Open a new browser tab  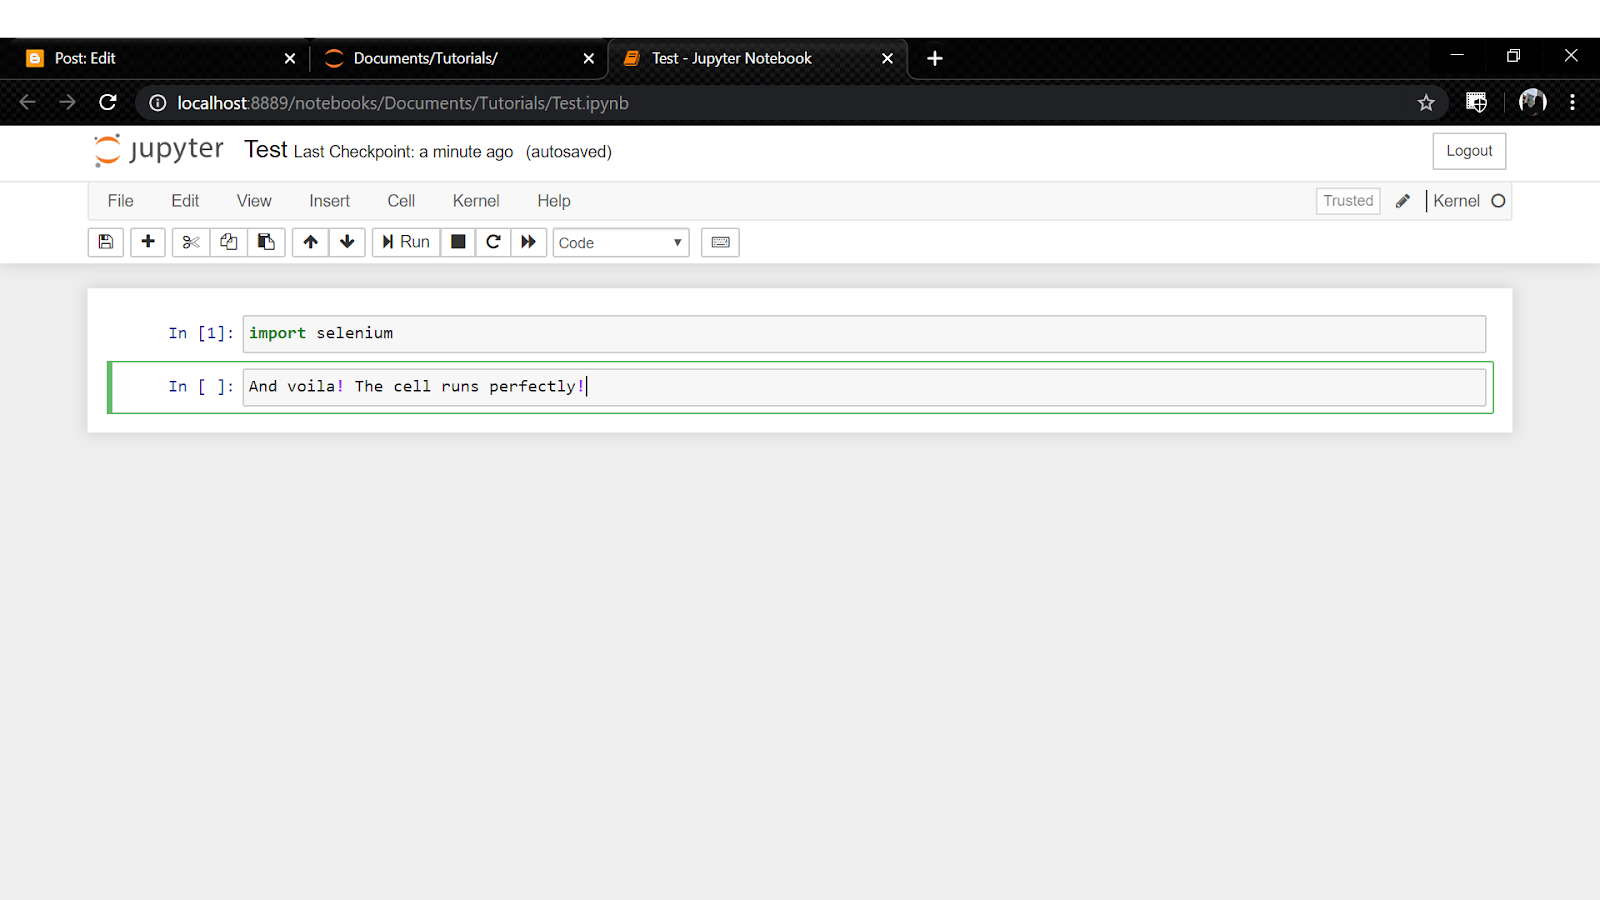935,59
